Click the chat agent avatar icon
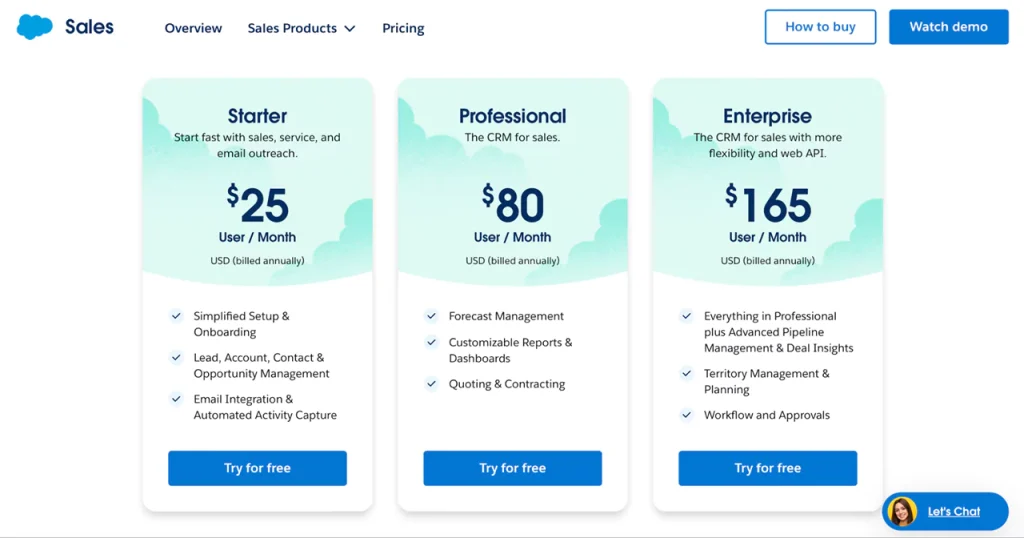The width and height of the screenshot is (1024, 538). (902, 512)
